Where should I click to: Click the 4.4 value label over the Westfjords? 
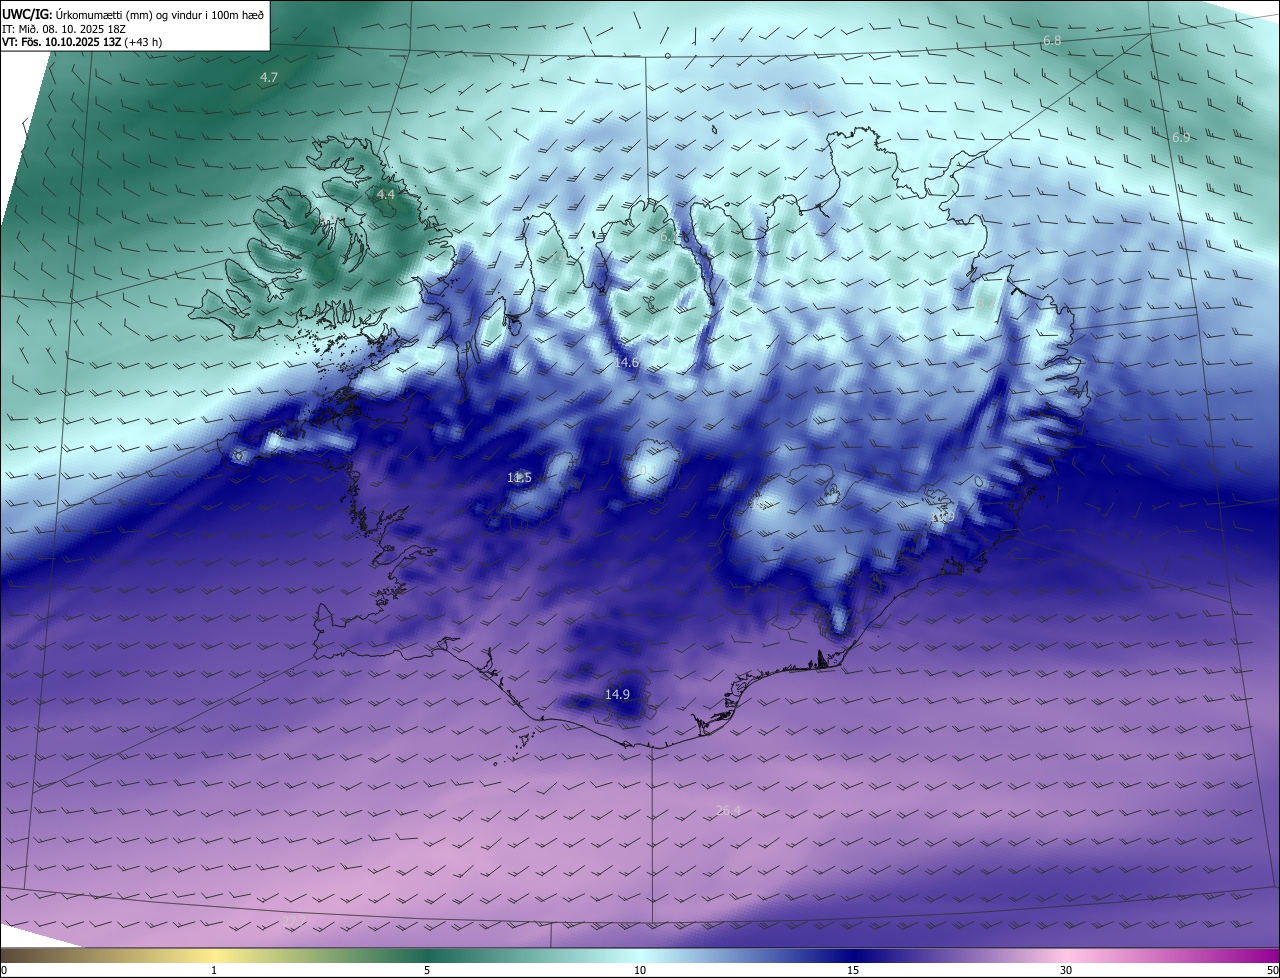385,194
